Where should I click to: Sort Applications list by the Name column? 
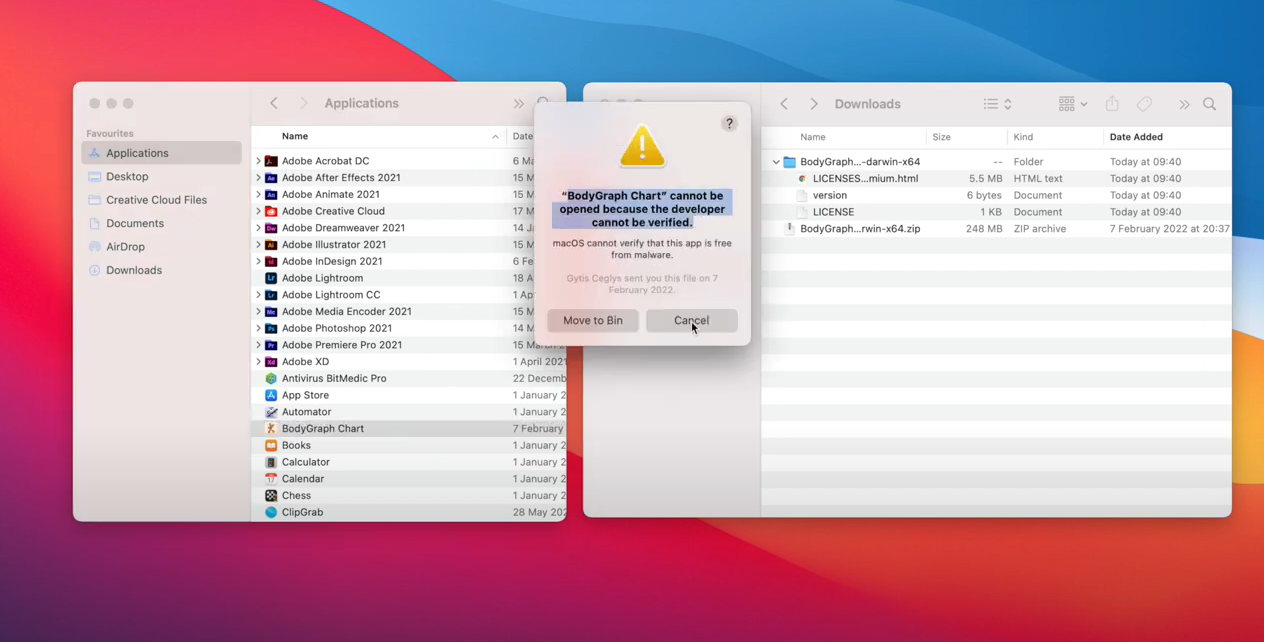point(380,136)
